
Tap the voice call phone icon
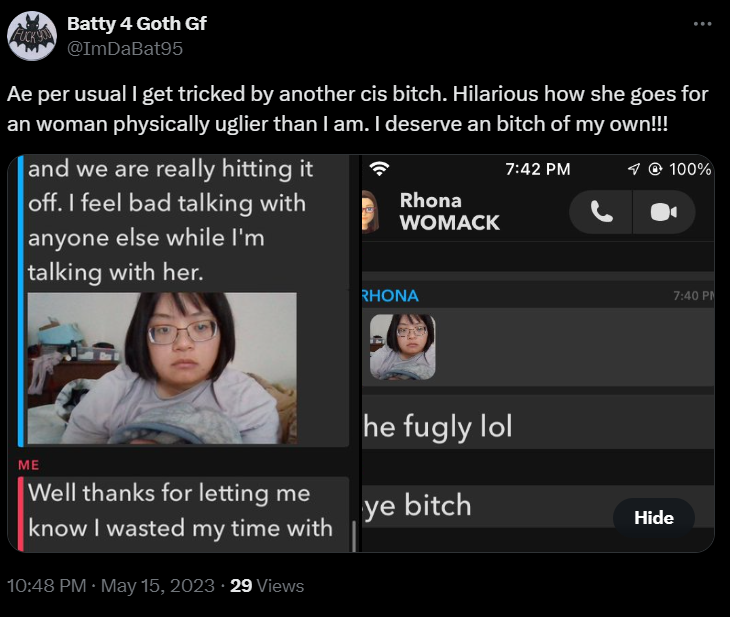point(601,212)
